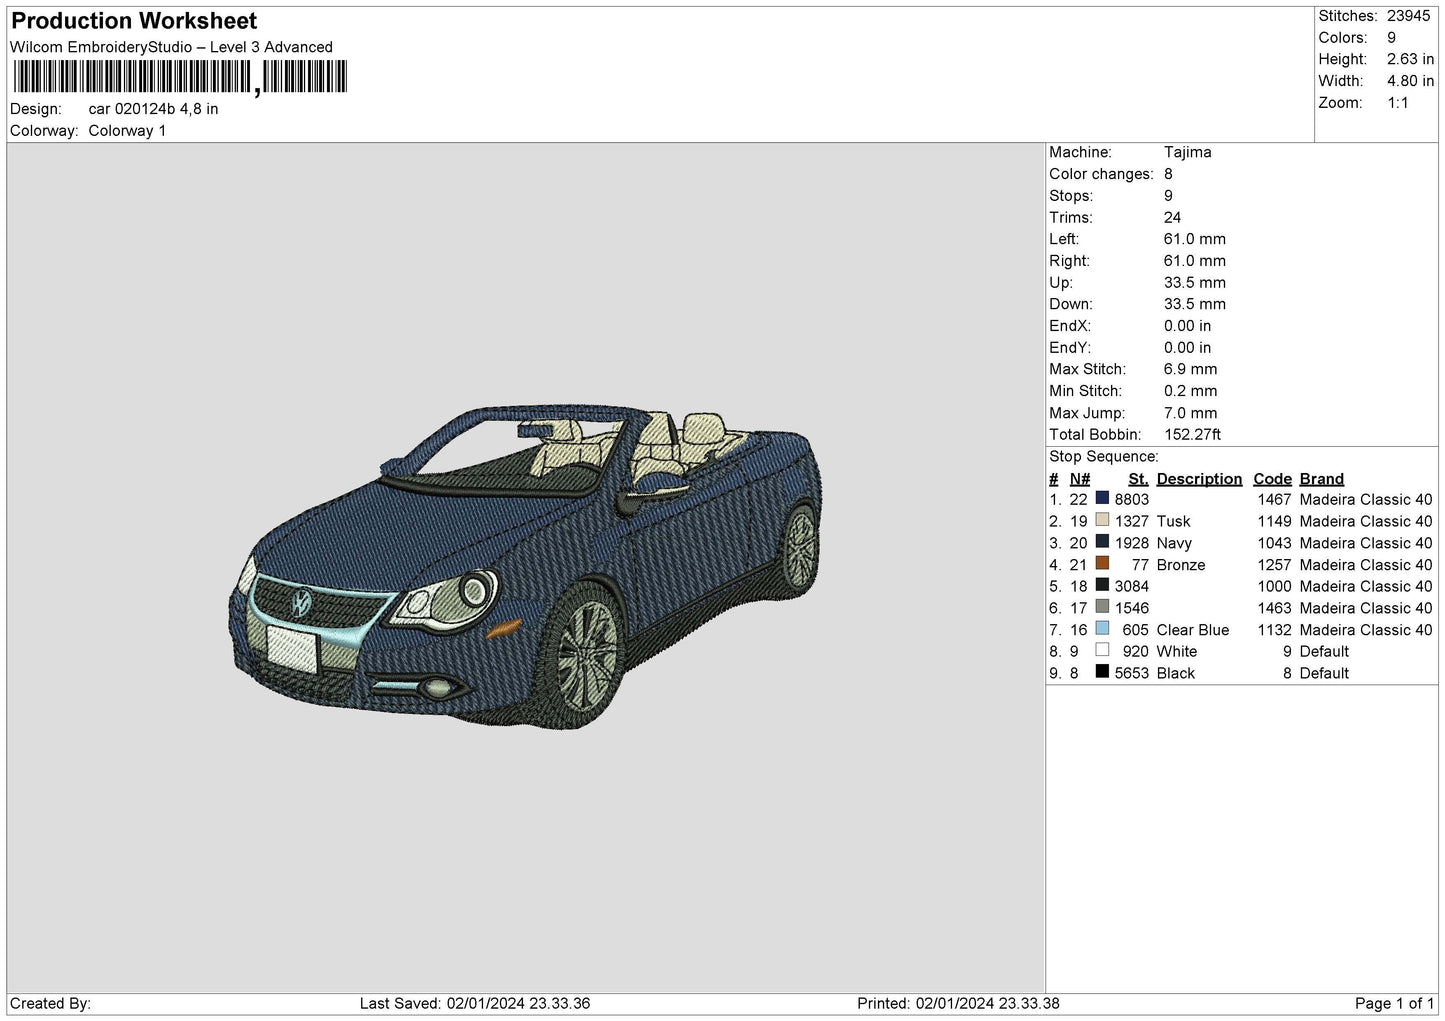This screenshot has height=1021, width=1445.
Task: Click the 'EndY:' label
Action: point(1069,348)
